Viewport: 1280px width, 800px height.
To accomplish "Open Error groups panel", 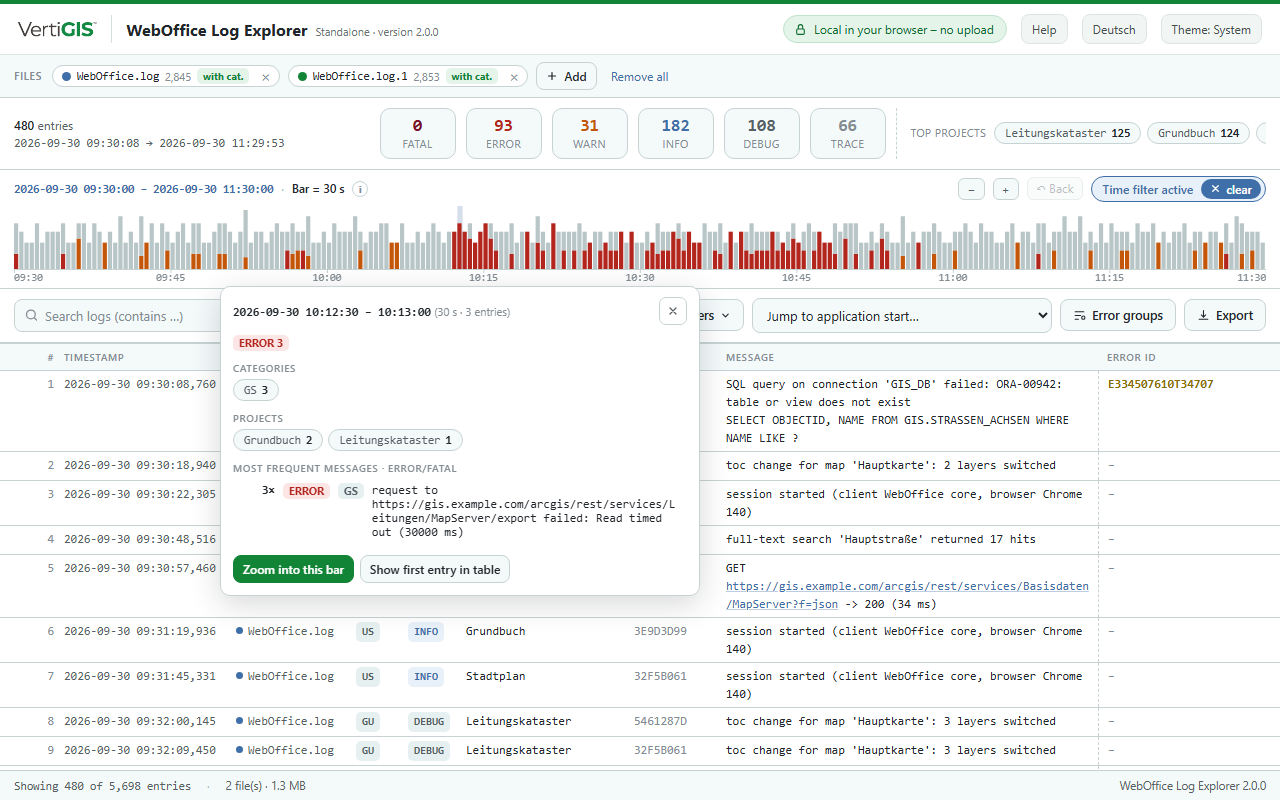I will pos(1118,316).
